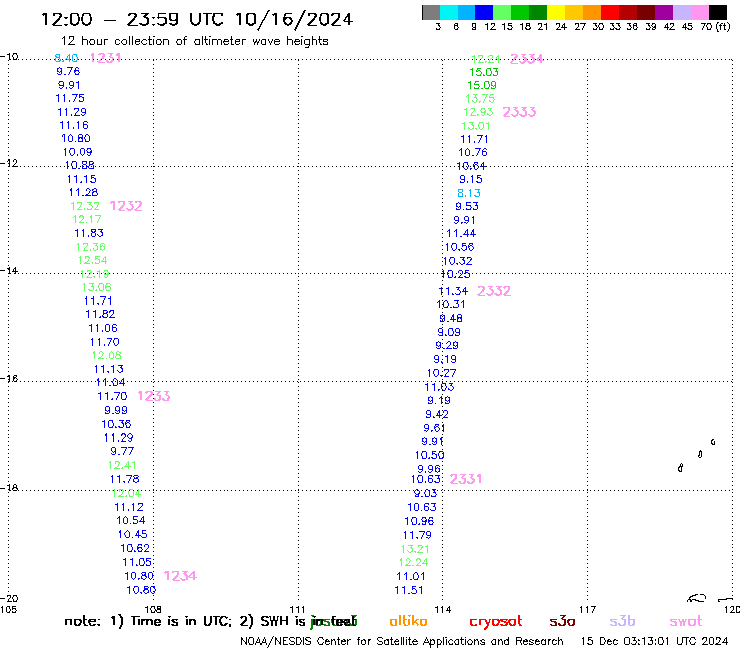Click the '70 (ft)' legend scale label
The image size is (740, 650).
click(715, 27)
